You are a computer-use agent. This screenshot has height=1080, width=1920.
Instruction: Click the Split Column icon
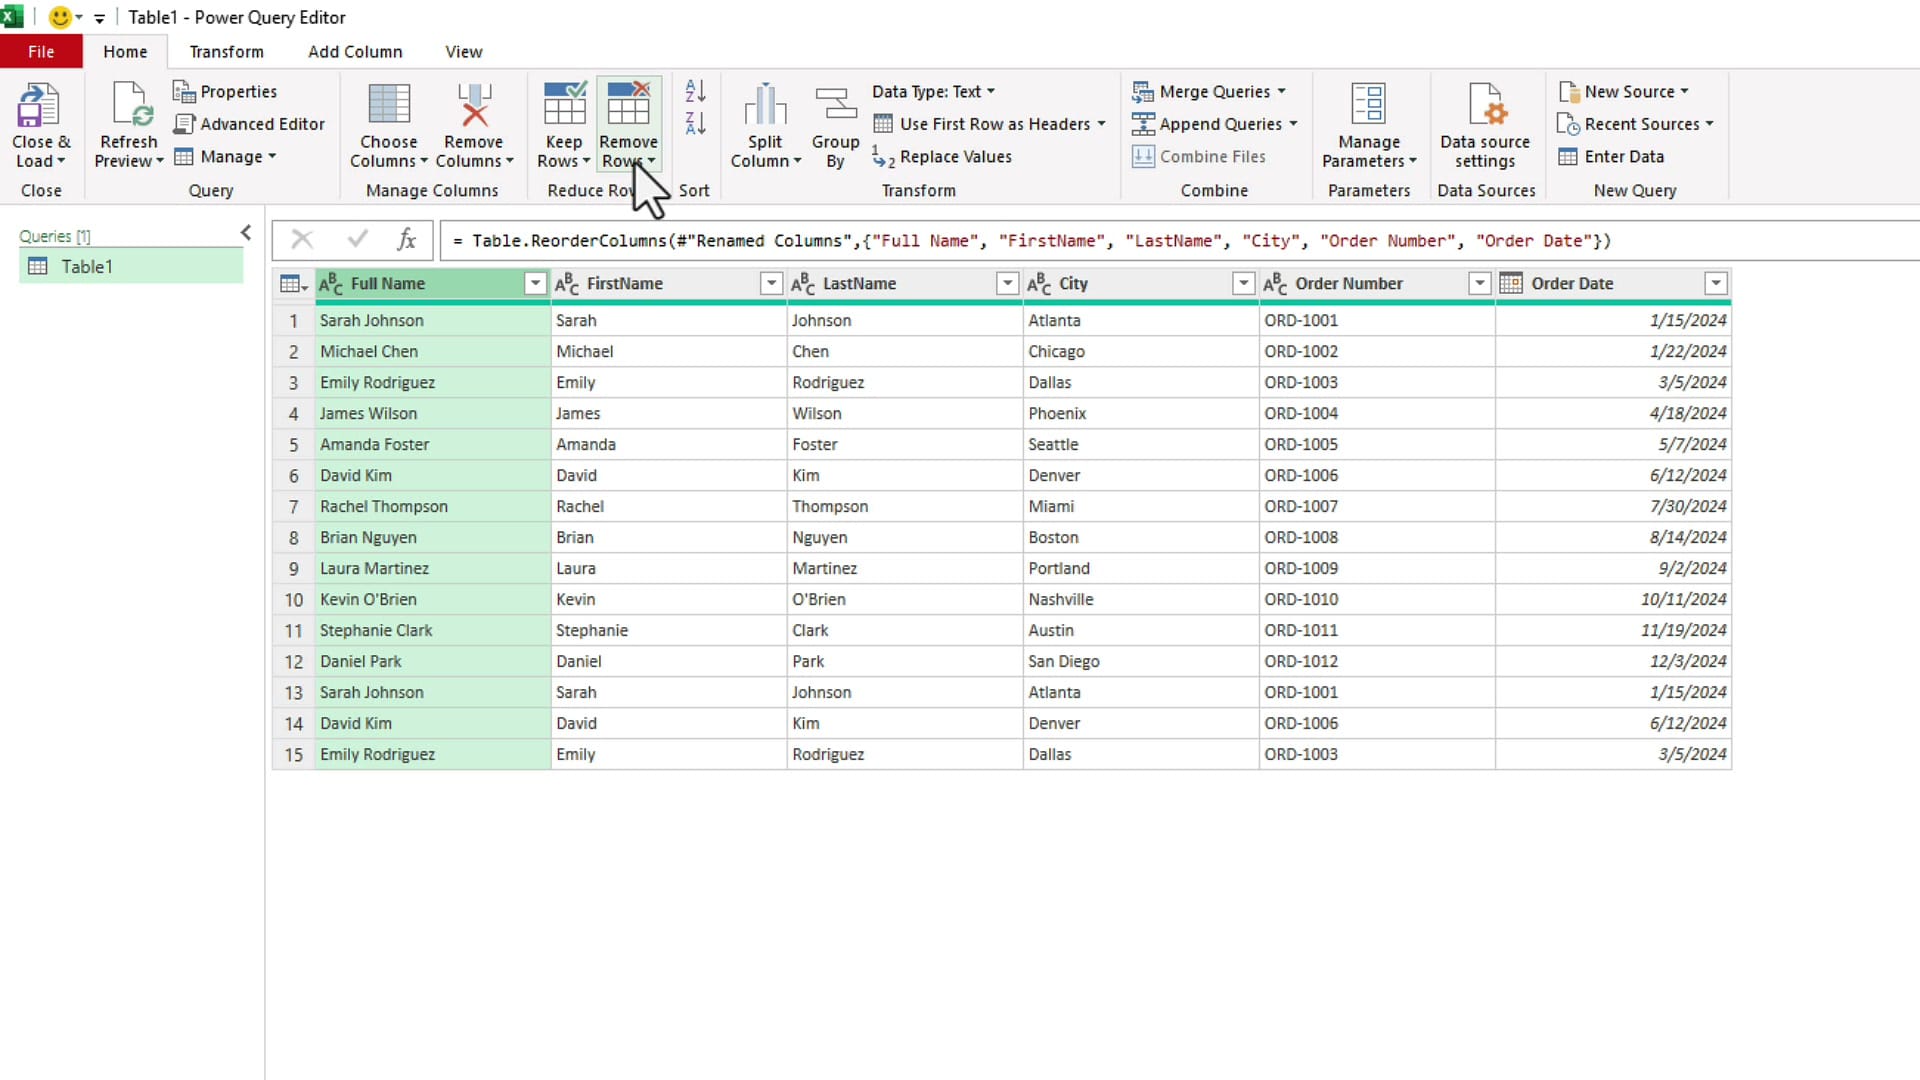coord(765,104)
